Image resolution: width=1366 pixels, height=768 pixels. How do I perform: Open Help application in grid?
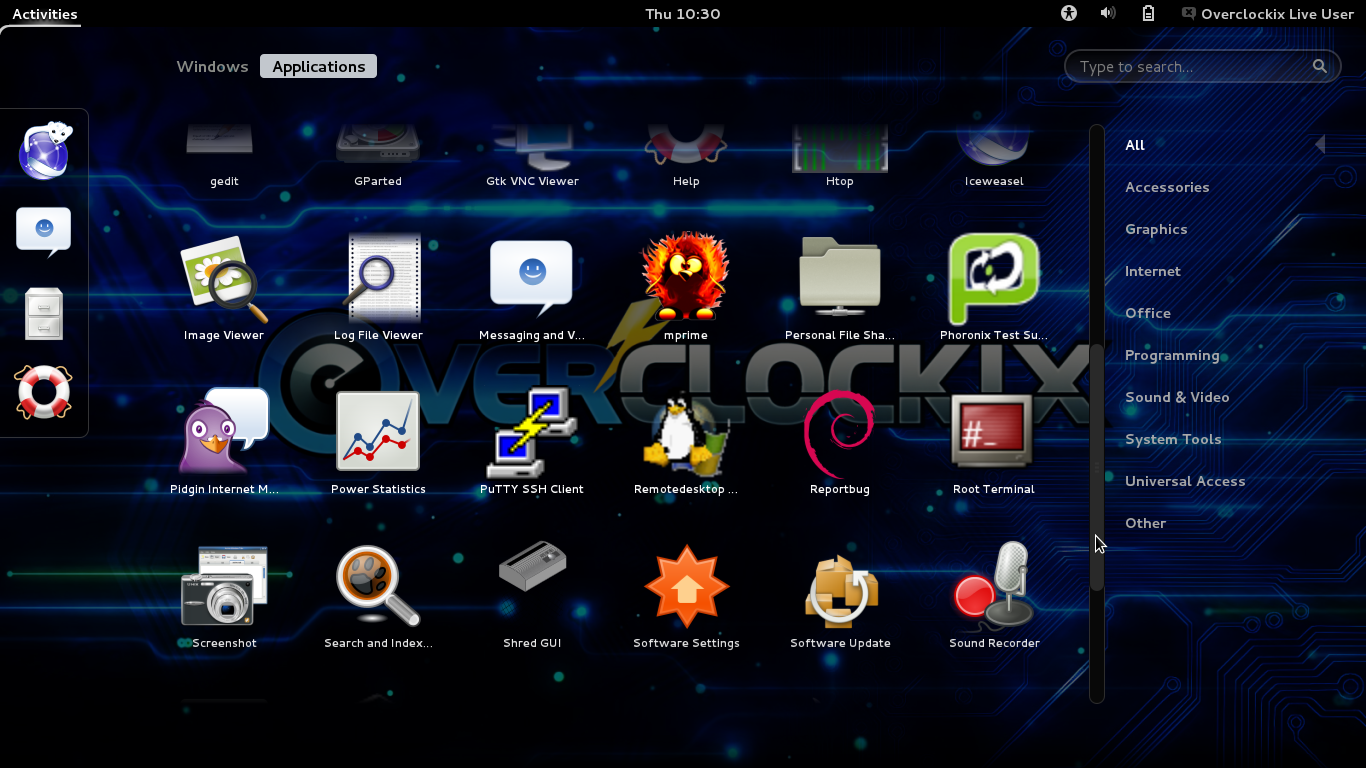pos(686,156)
